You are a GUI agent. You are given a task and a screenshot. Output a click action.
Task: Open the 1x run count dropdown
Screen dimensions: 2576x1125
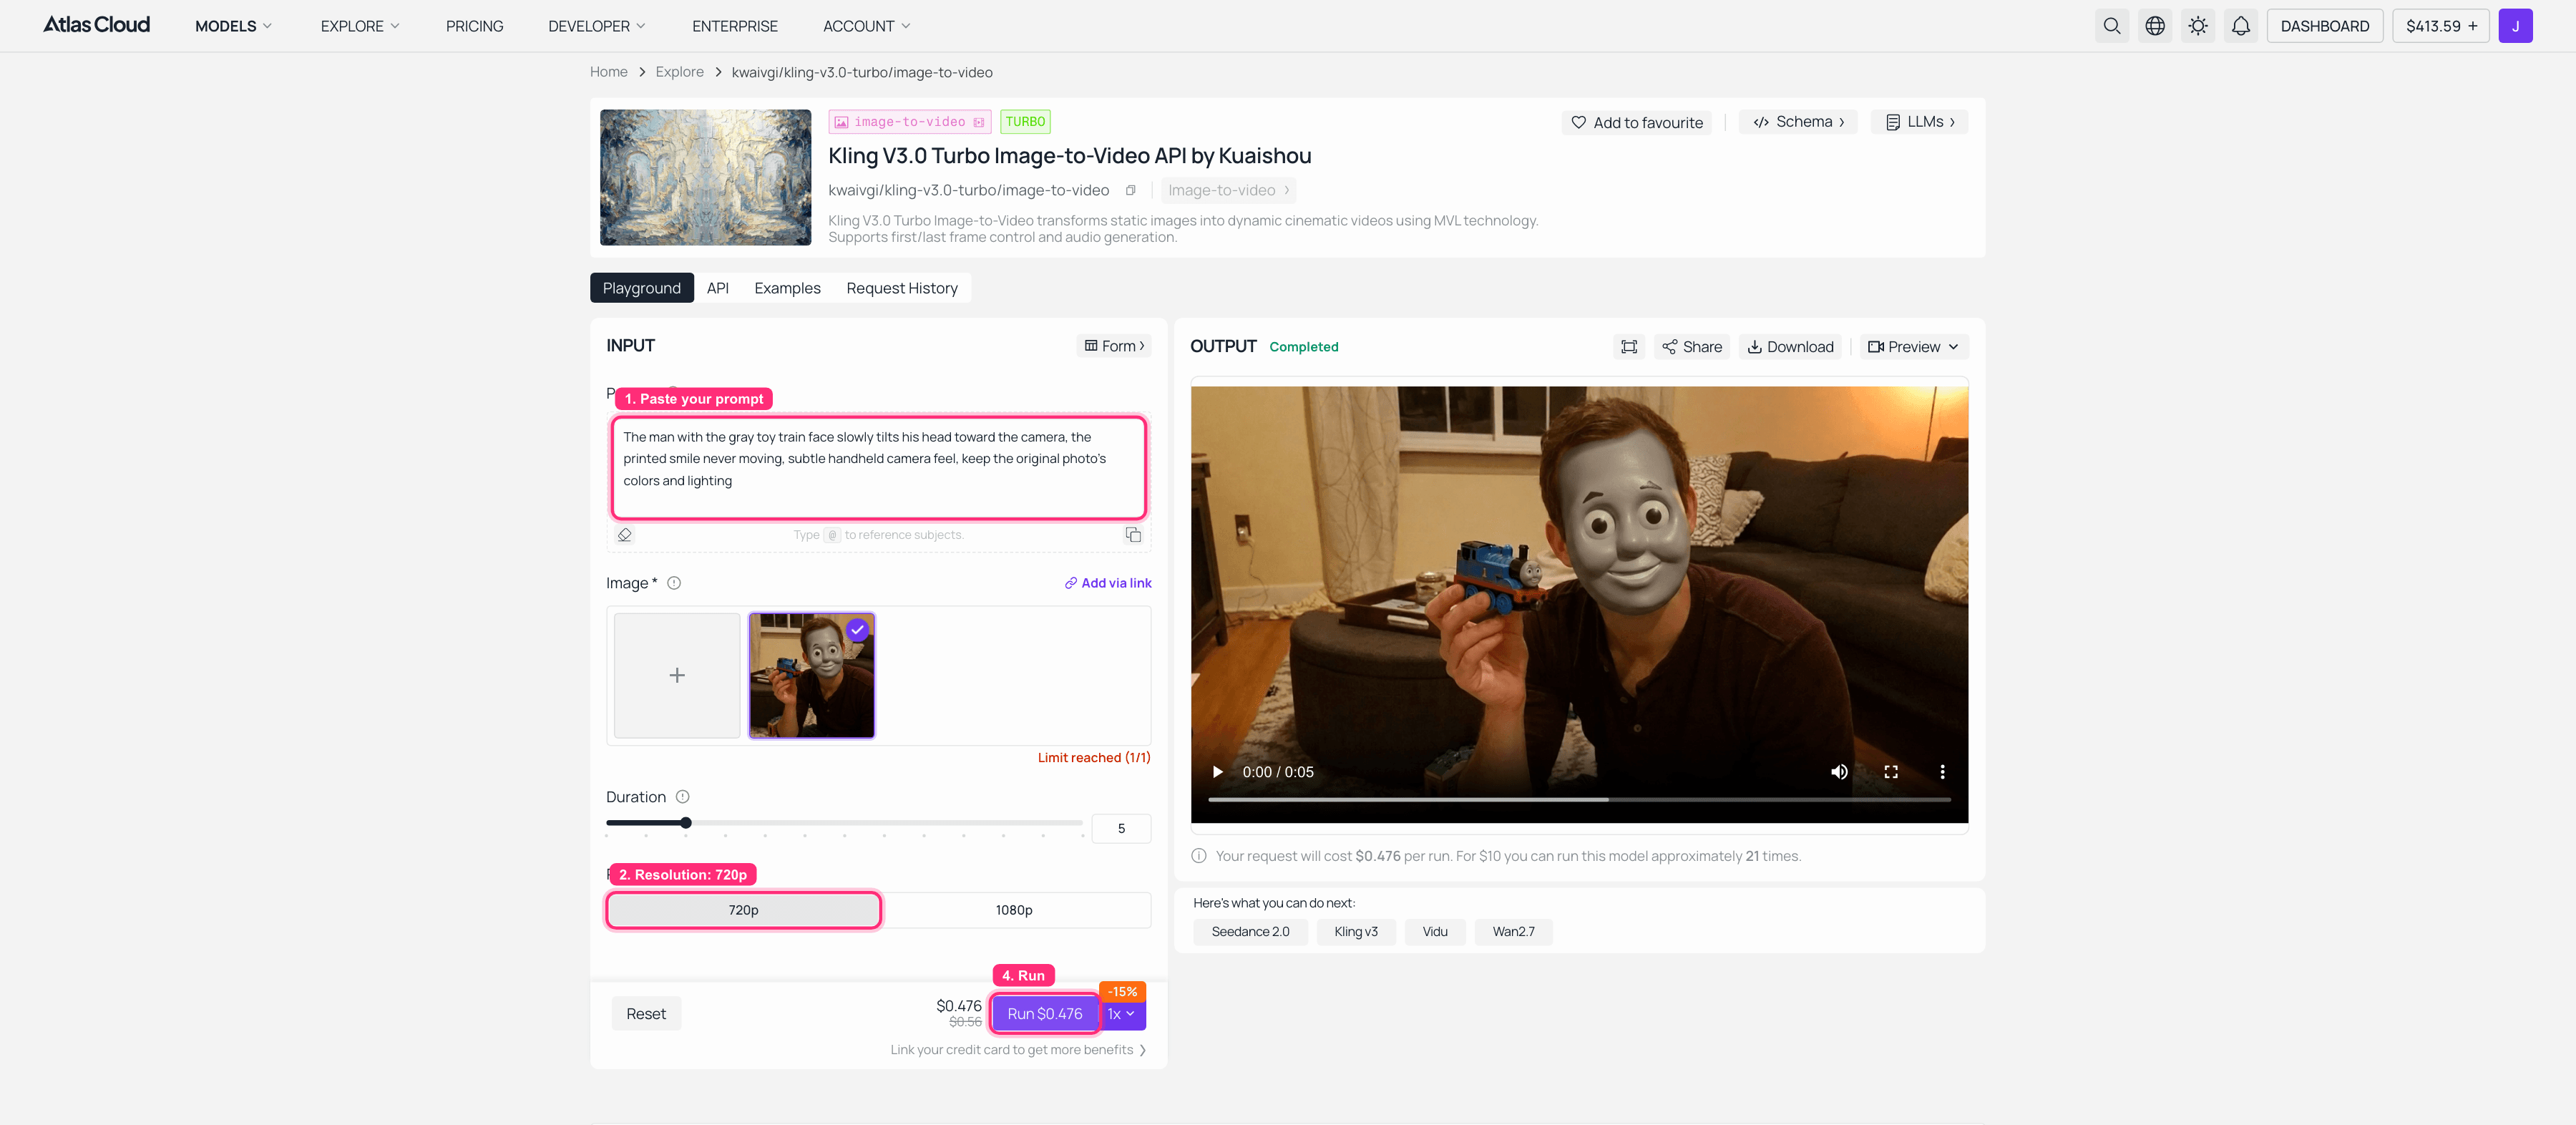pyautogui.click(x=1122, y=1014)
